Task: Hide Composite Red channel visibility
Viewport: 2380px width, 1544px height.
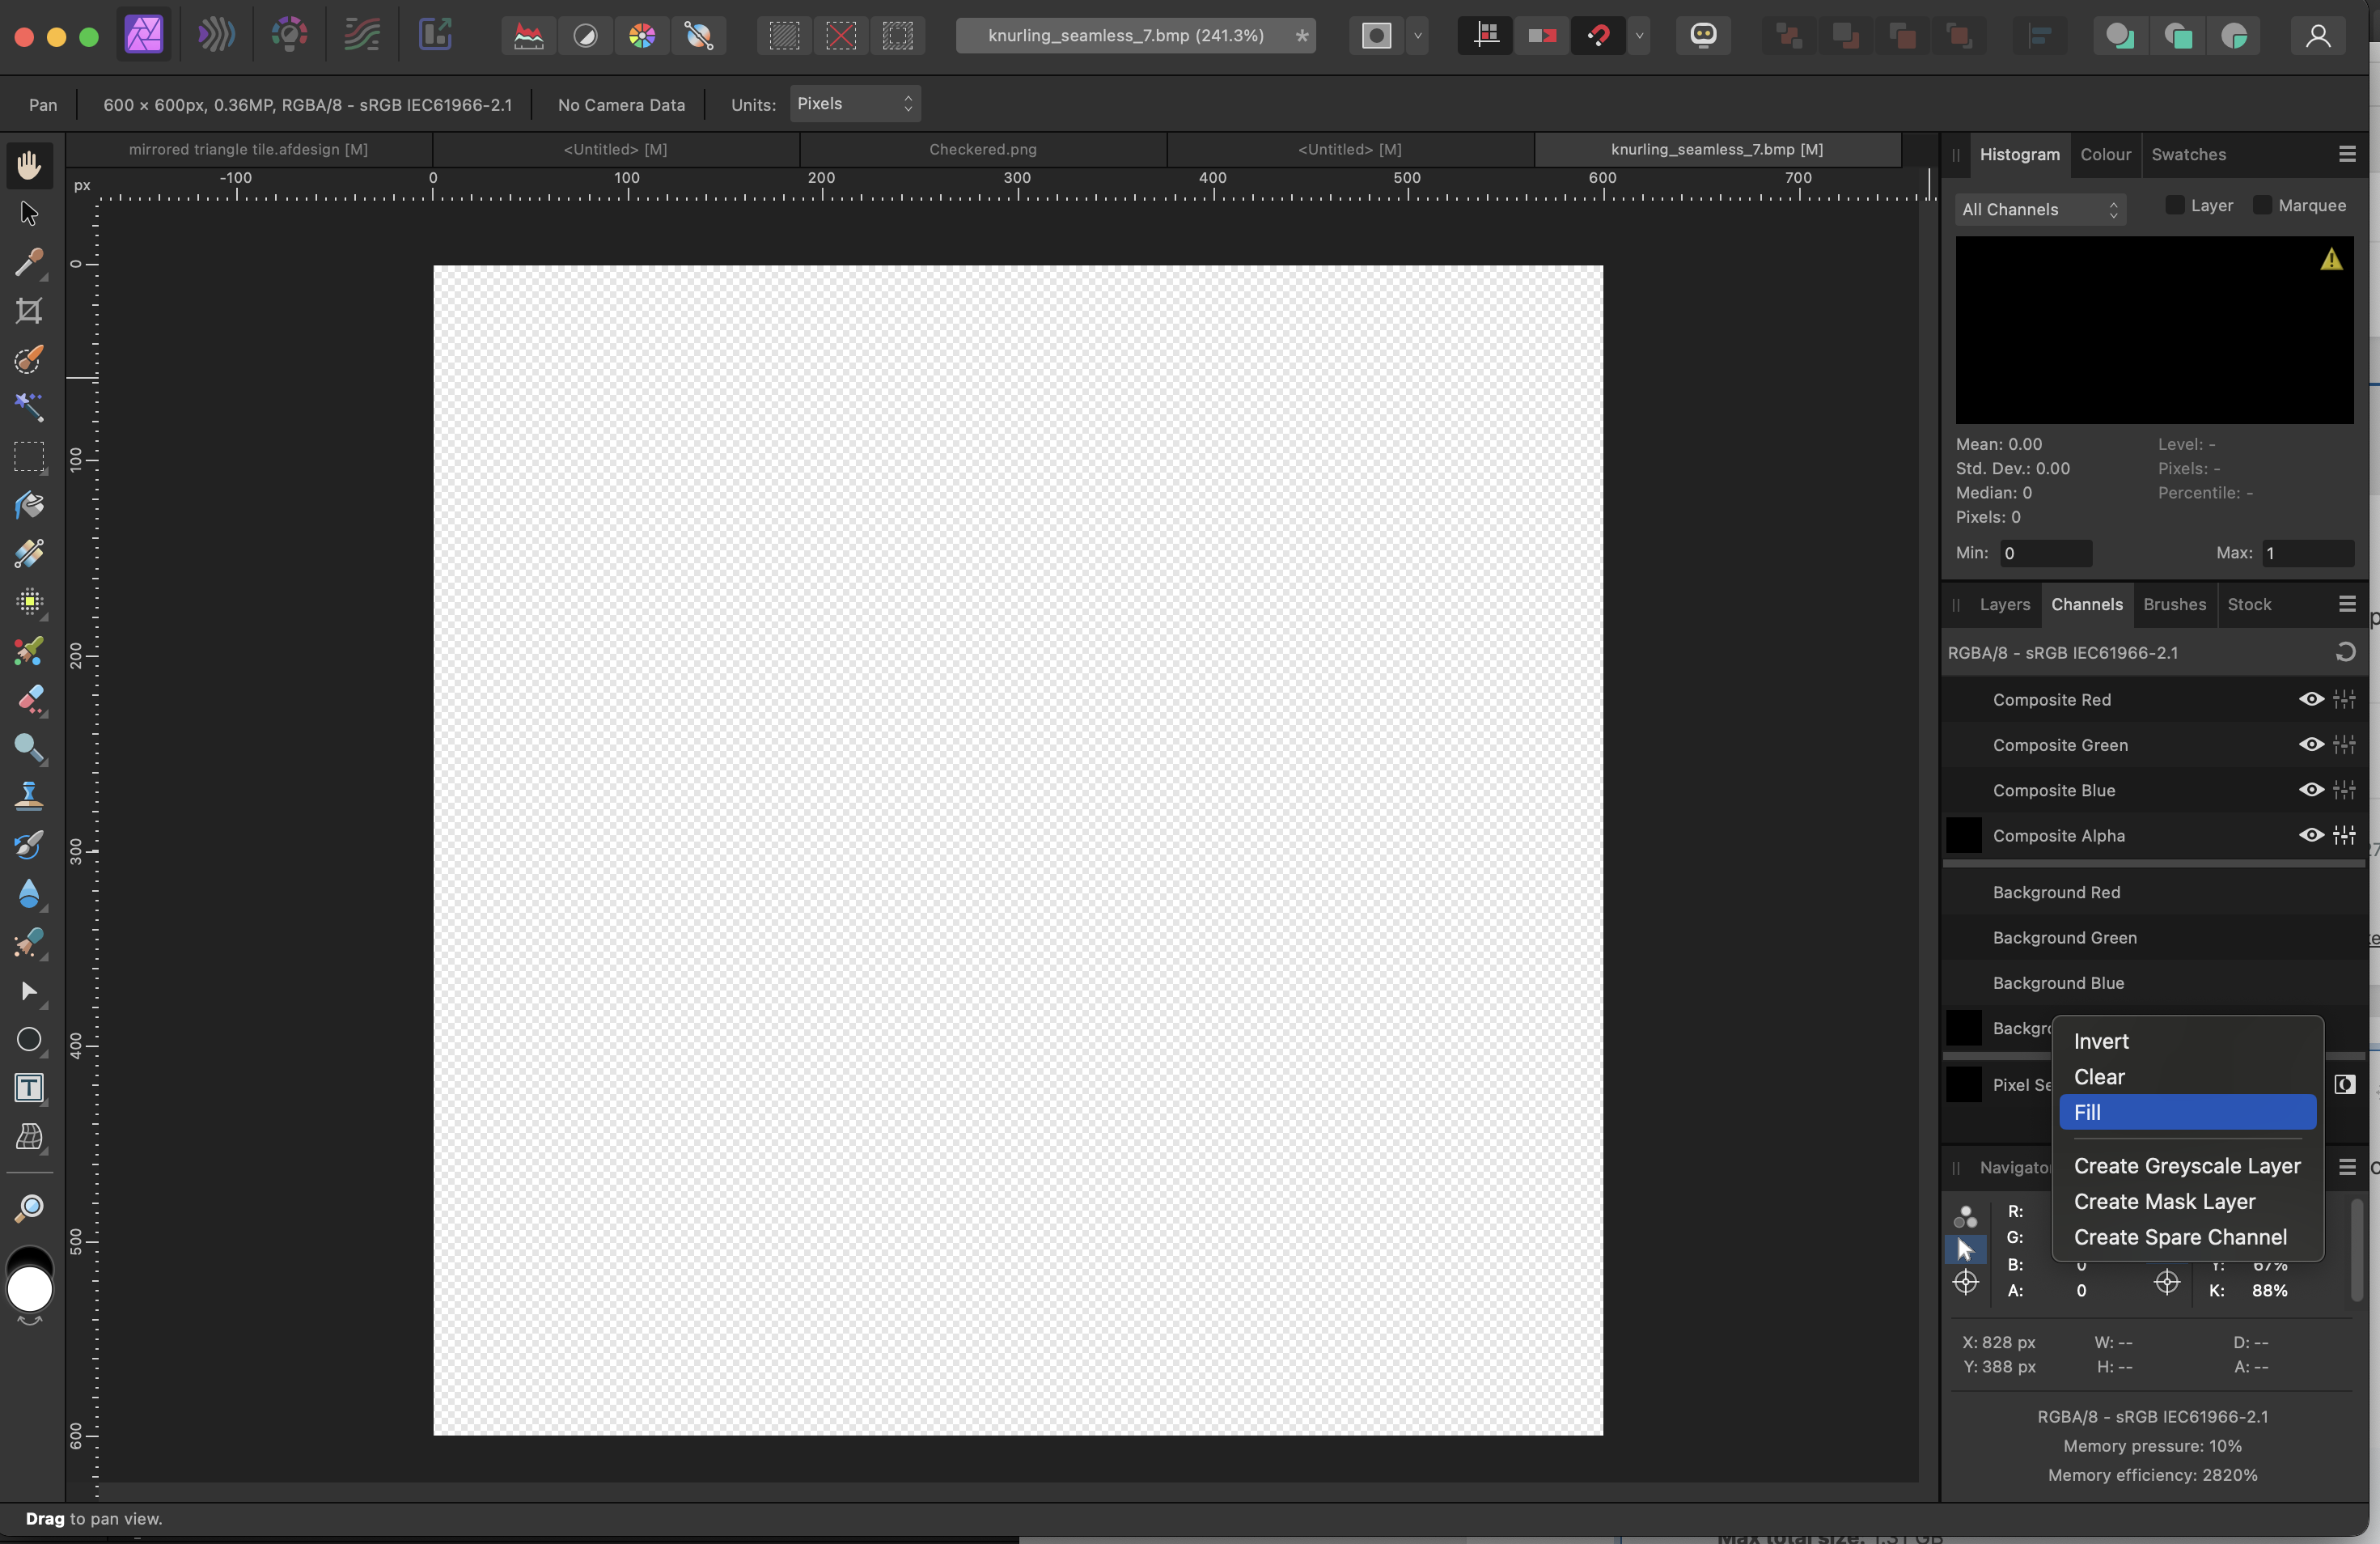Action: coord(2310,699)
